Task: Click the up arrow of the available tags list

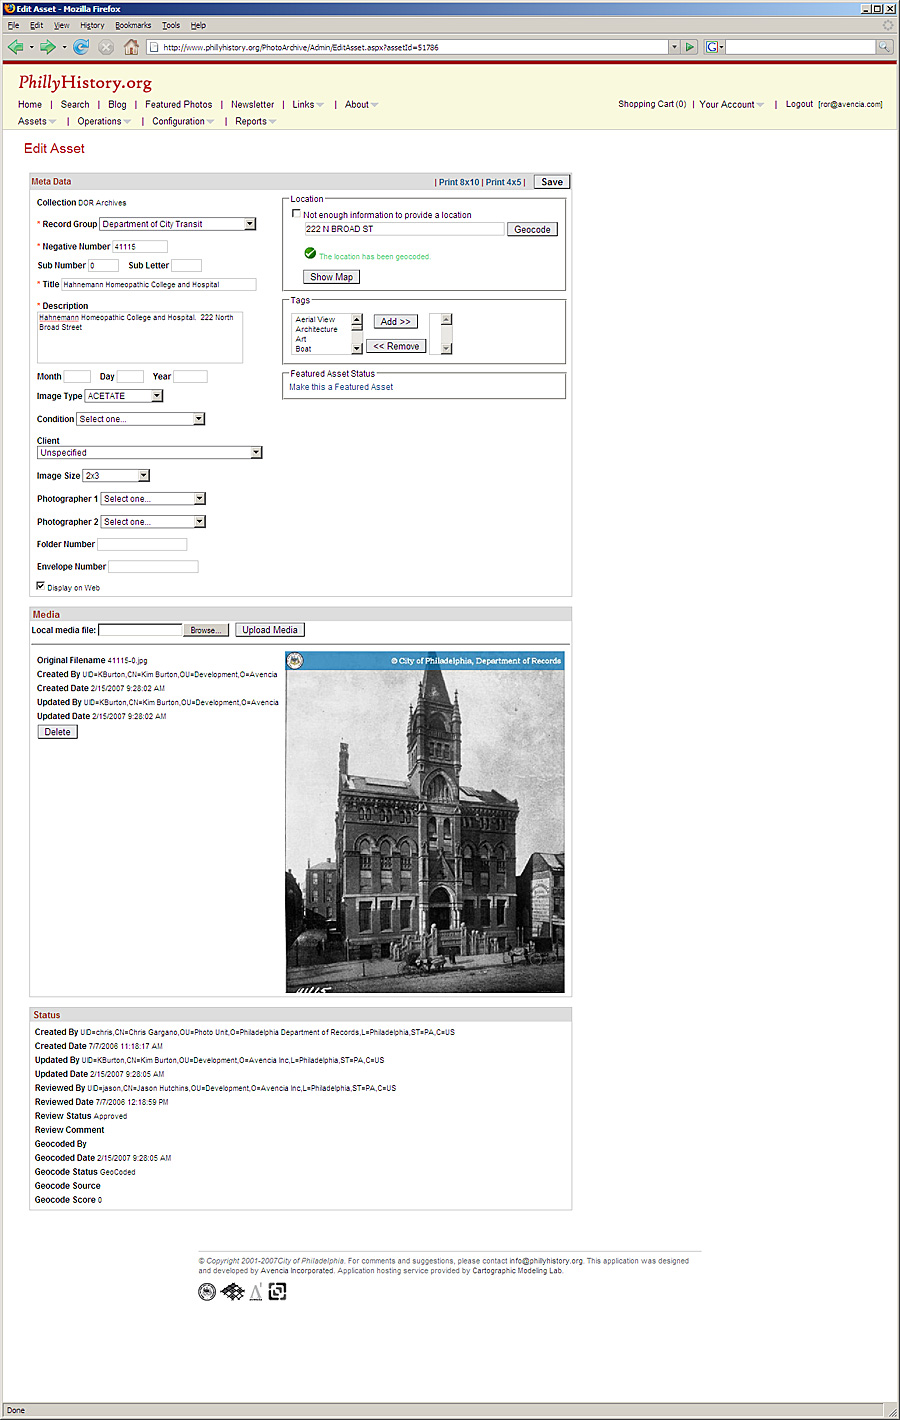Action: pyautogui.click(x=357, y=320)
